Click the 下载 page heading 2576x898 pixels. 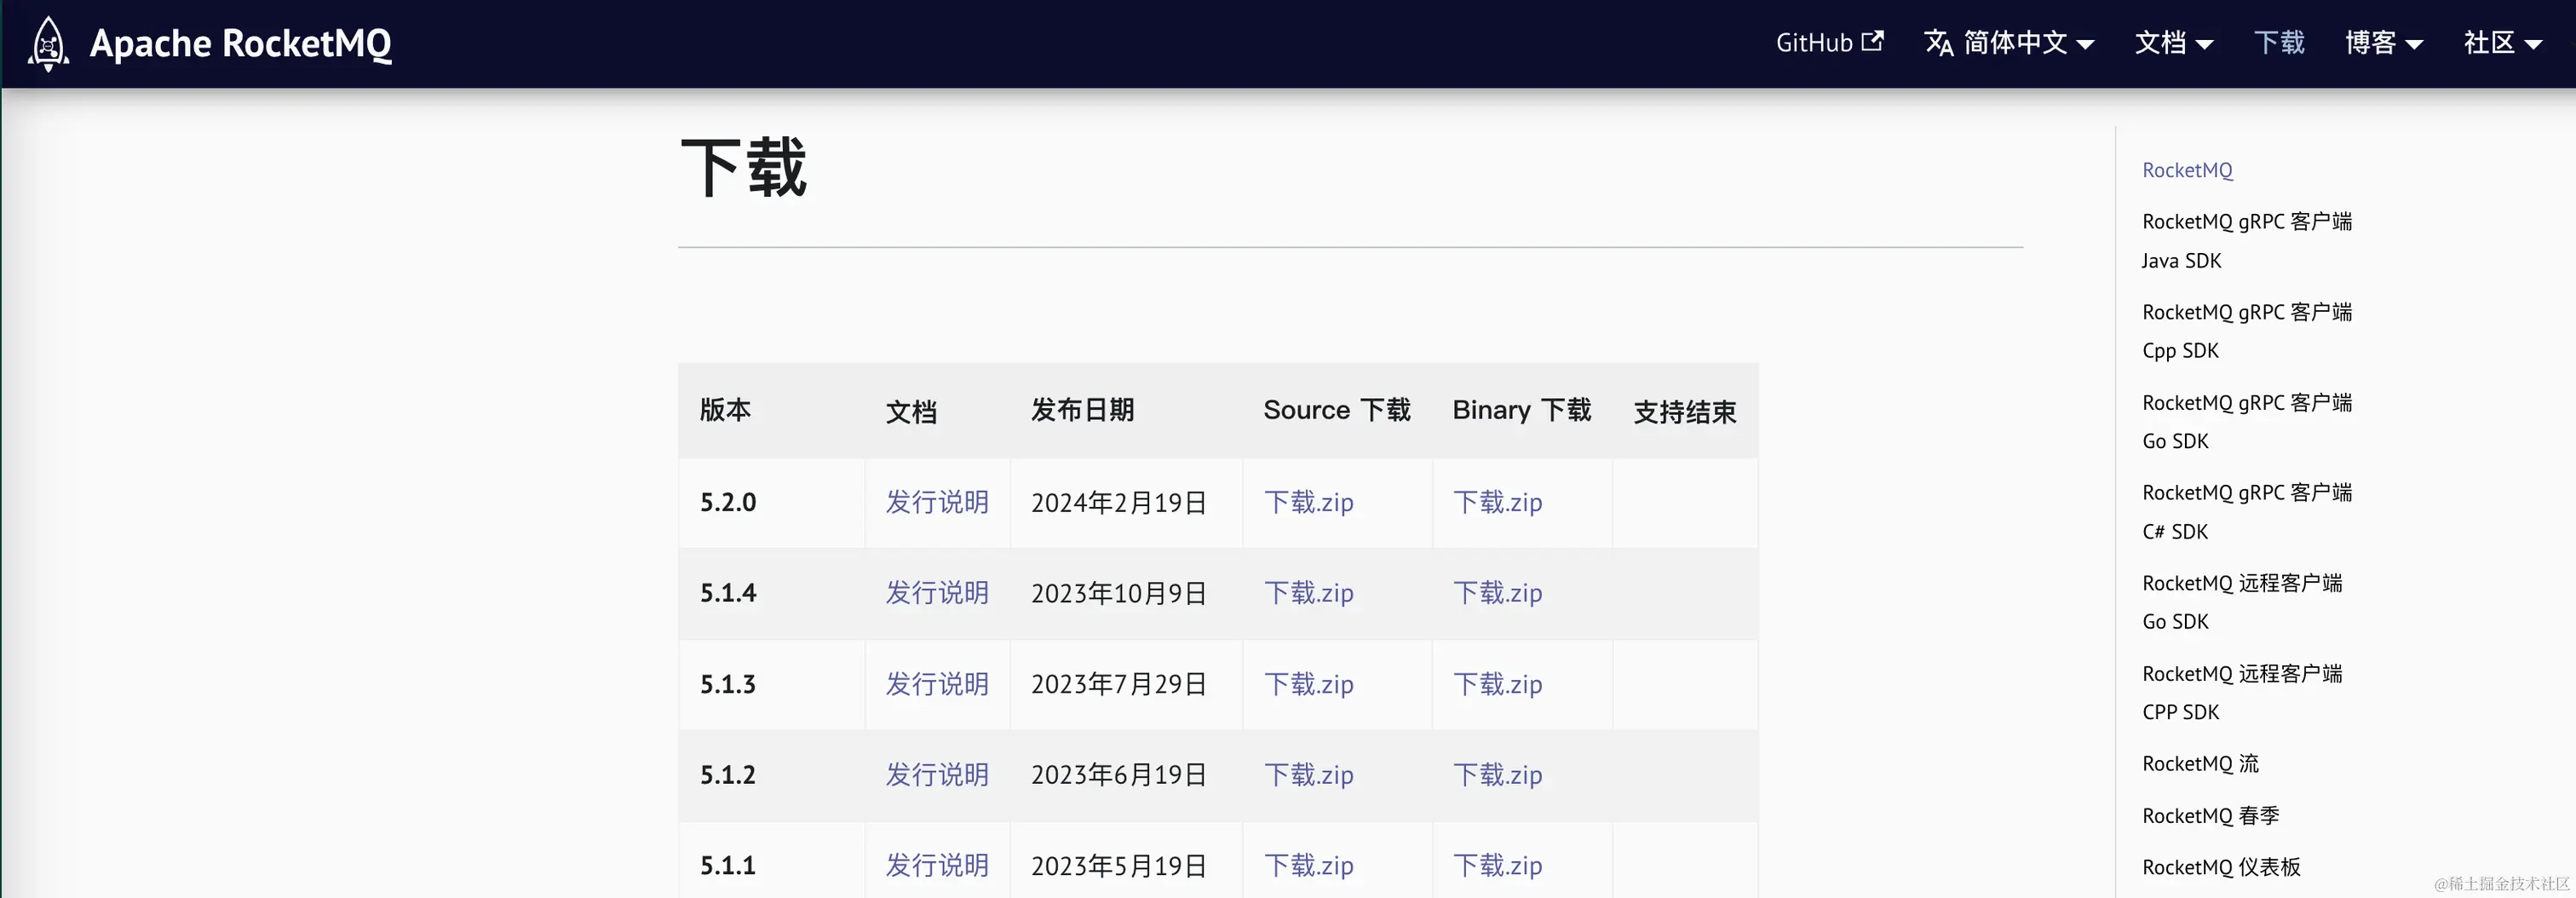pos(743,168)
